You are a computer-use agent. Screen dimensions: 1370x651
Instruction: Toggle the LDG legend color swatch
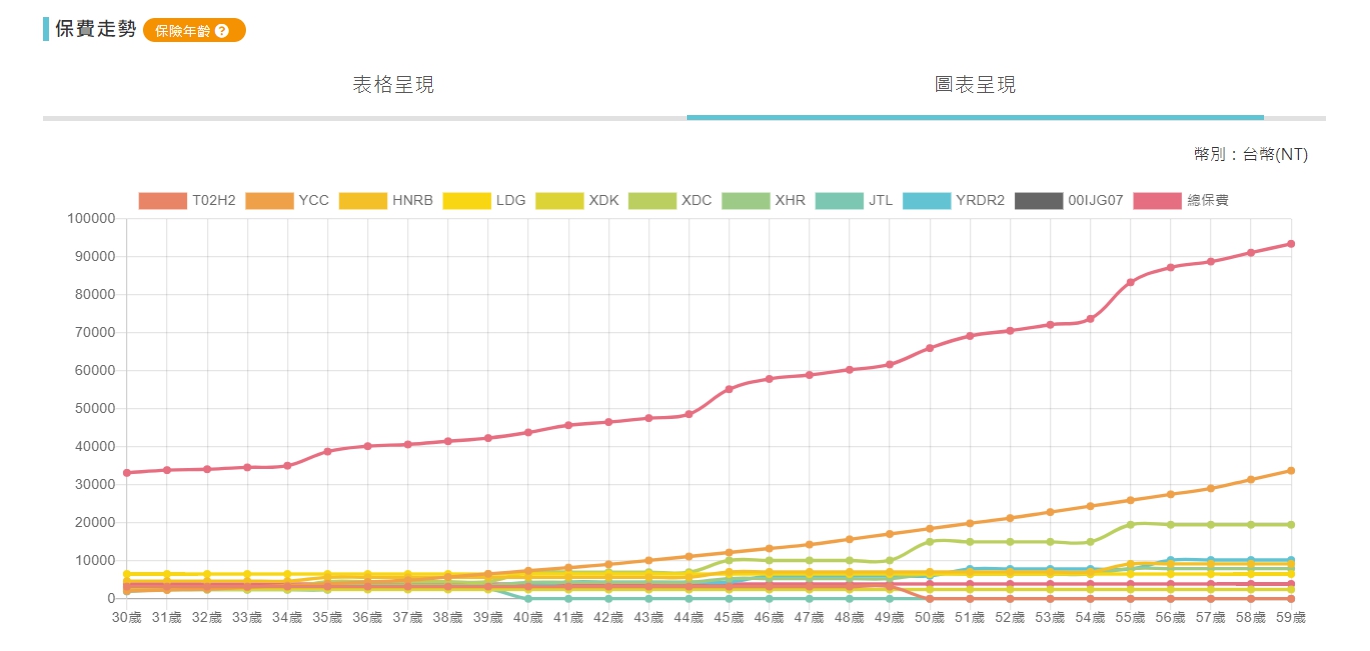coord(466,201)
